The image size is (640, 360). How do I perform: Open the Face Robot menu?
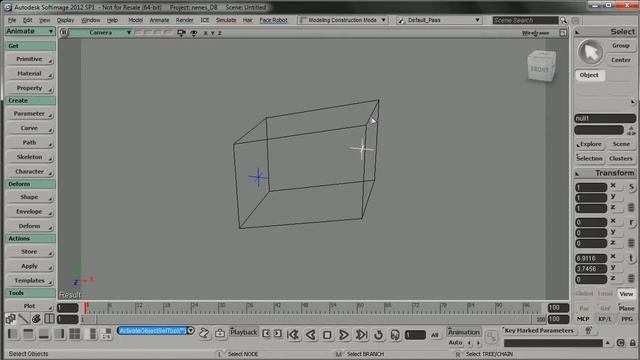(x=273, y=20)
